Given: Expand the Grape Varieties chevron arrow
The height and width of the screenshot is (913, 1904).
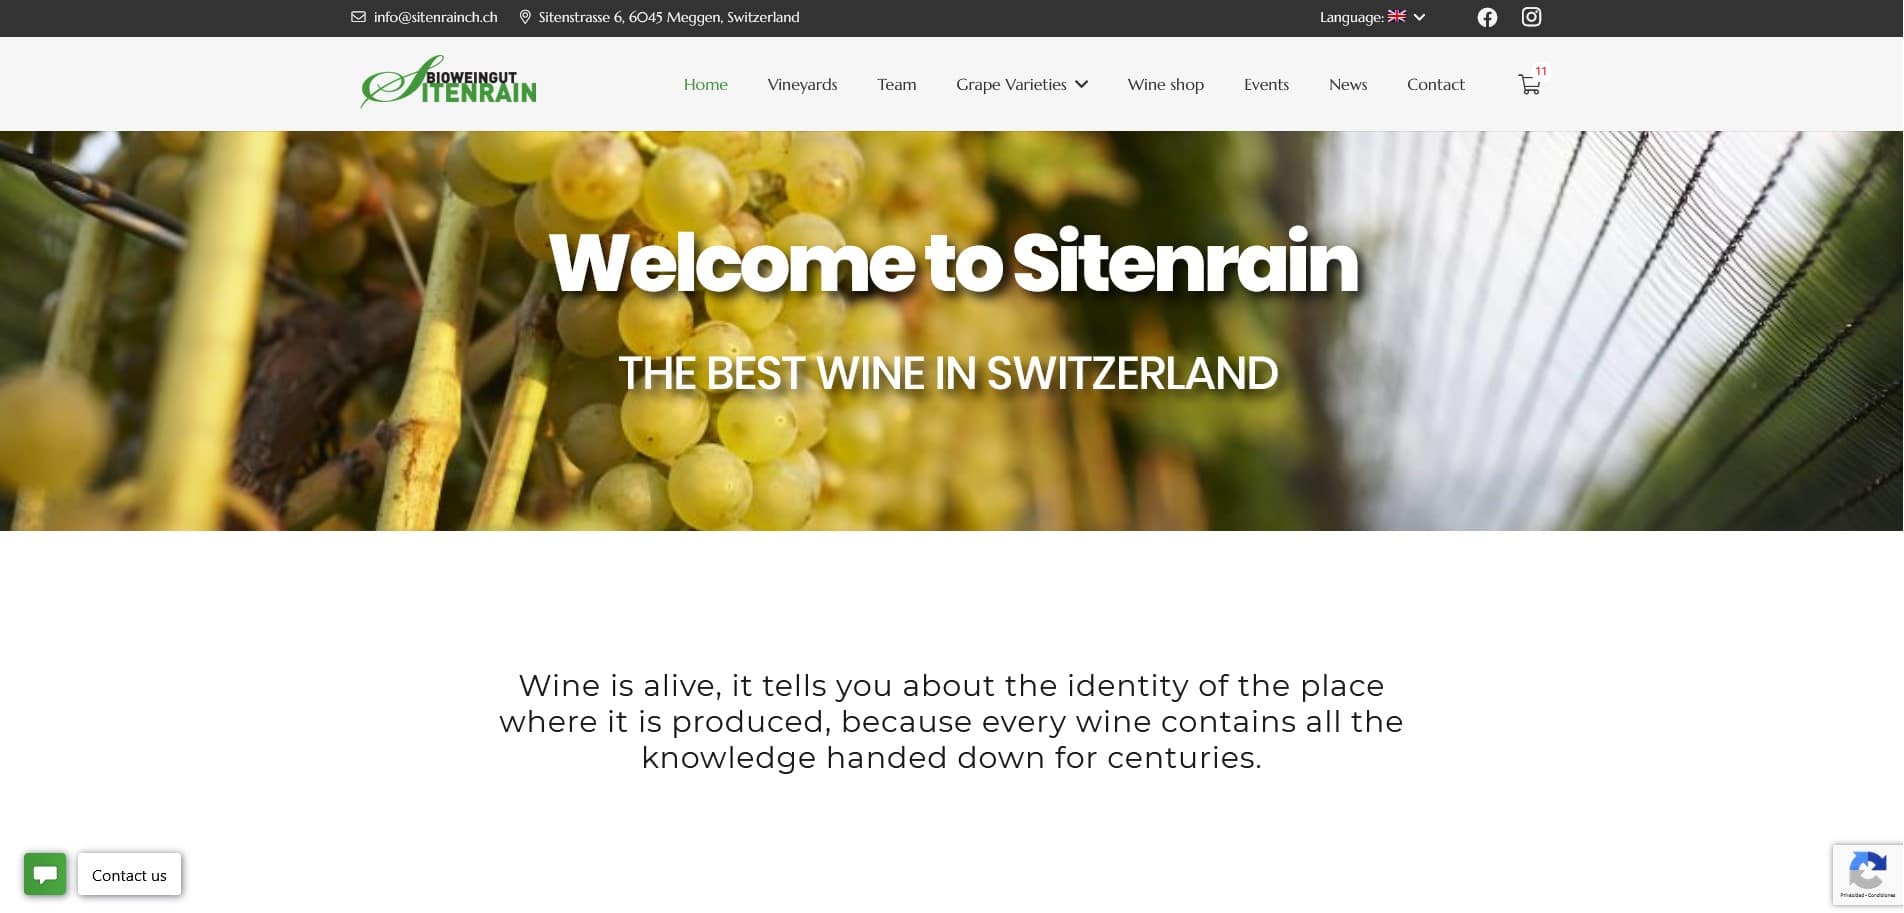Looking at the screenshot, I should point(1081,84).
